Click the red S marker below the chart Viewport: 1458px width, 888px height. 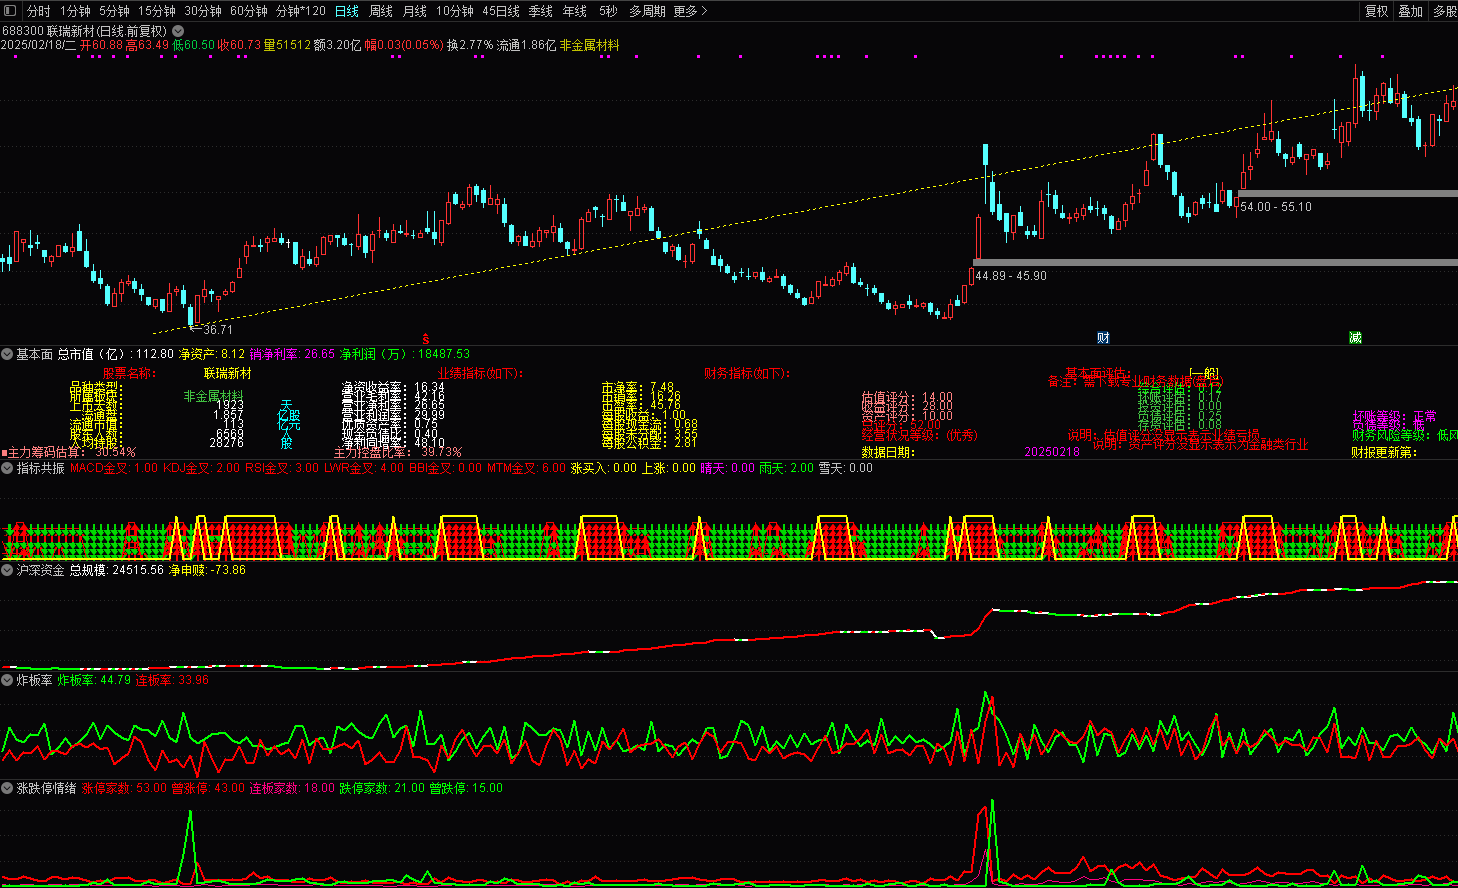[426, 338]
